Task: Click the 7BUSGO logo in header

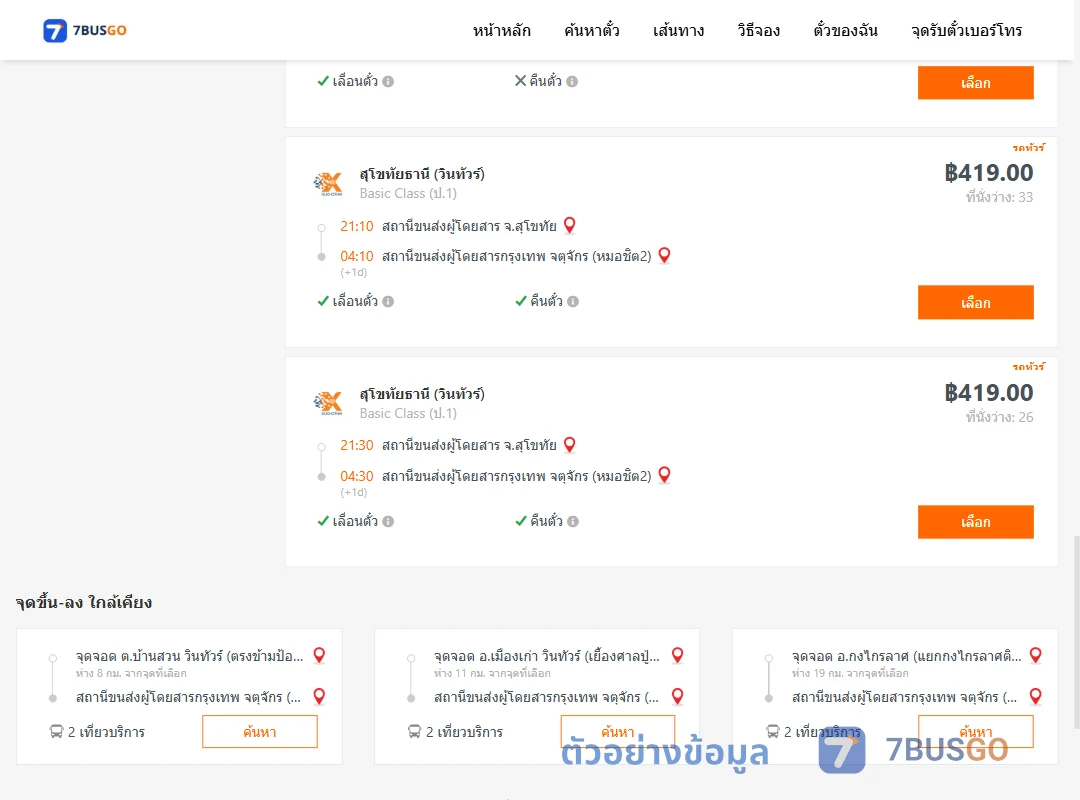Action: point(85,30)
